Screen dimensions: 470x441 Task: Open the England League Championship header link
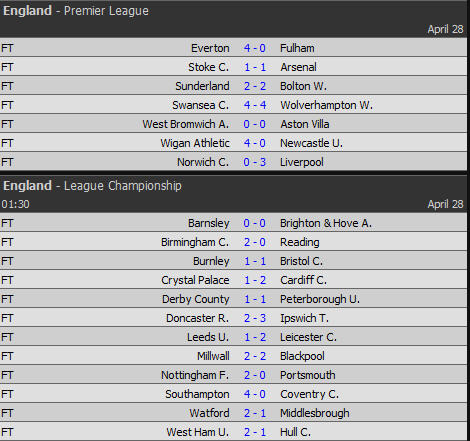pyautogui.click(x=92, y=186)
